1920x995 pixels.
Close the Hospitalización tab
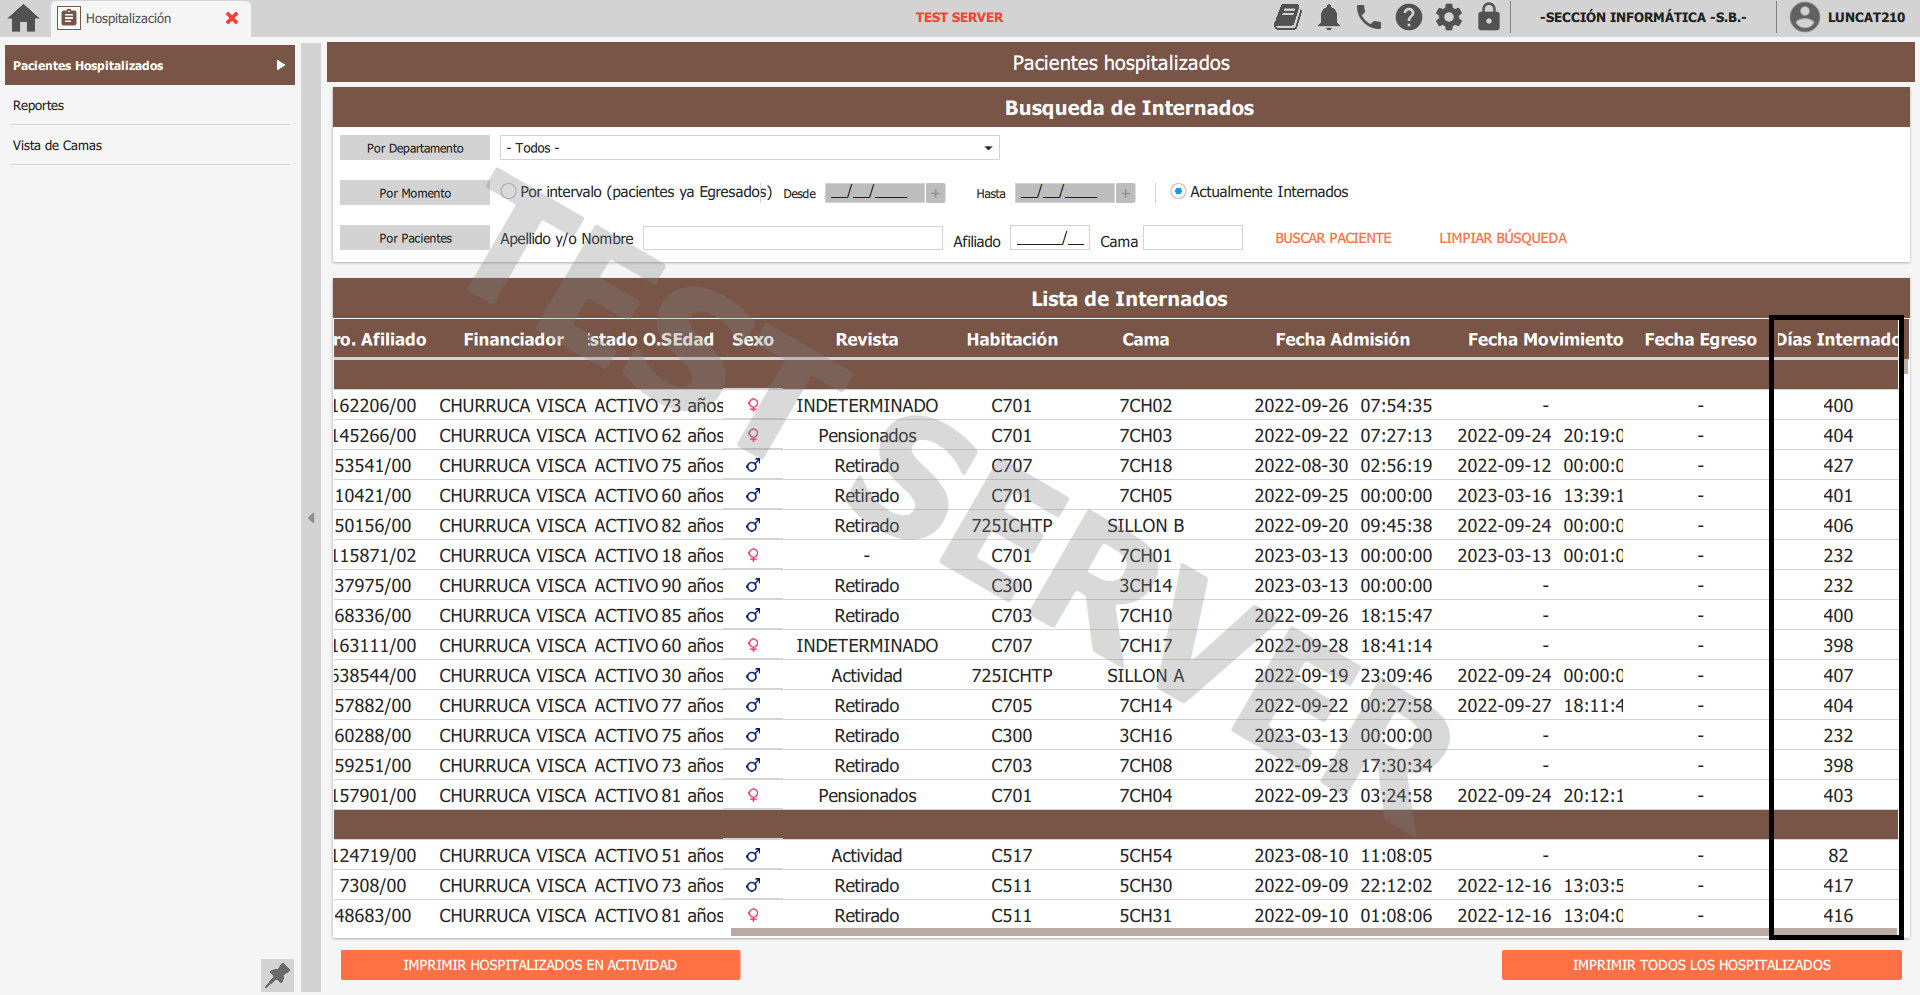[x=232, y=18]
